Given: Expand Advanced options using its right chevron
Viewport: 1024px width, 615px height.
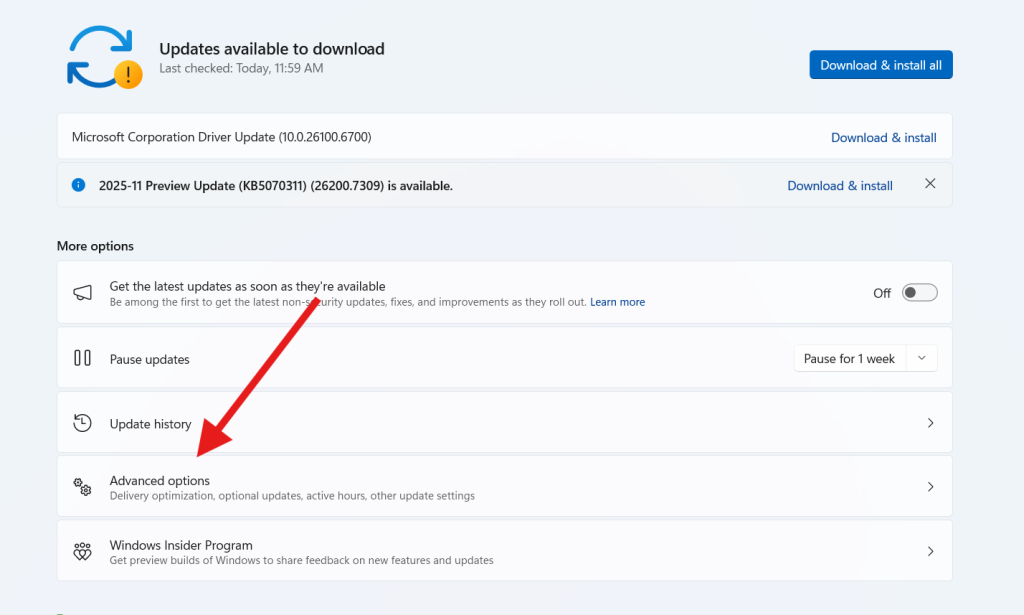Looking at the screenshot, I should 930,487.
